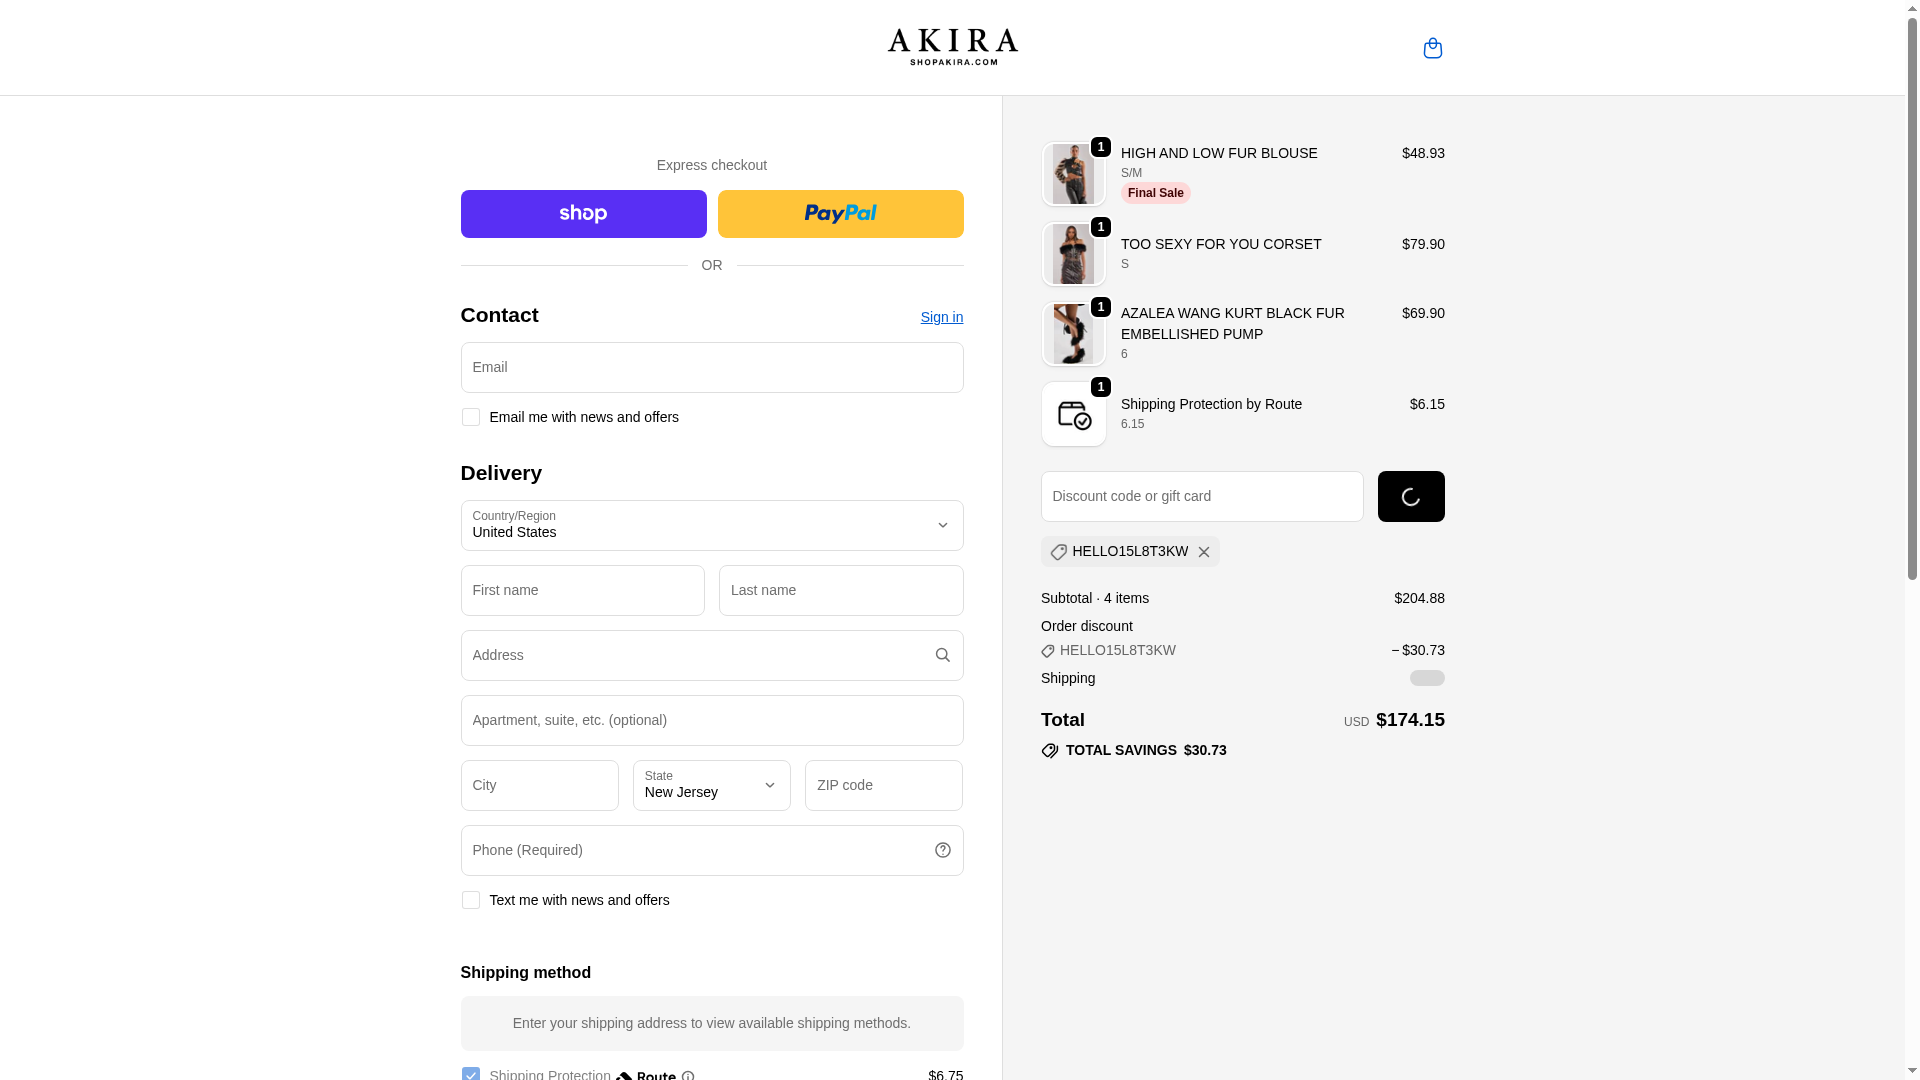Click the phone field help question icon
Image resolution: width=1920 pixels, height=1080 pixels.
point(942,850)
